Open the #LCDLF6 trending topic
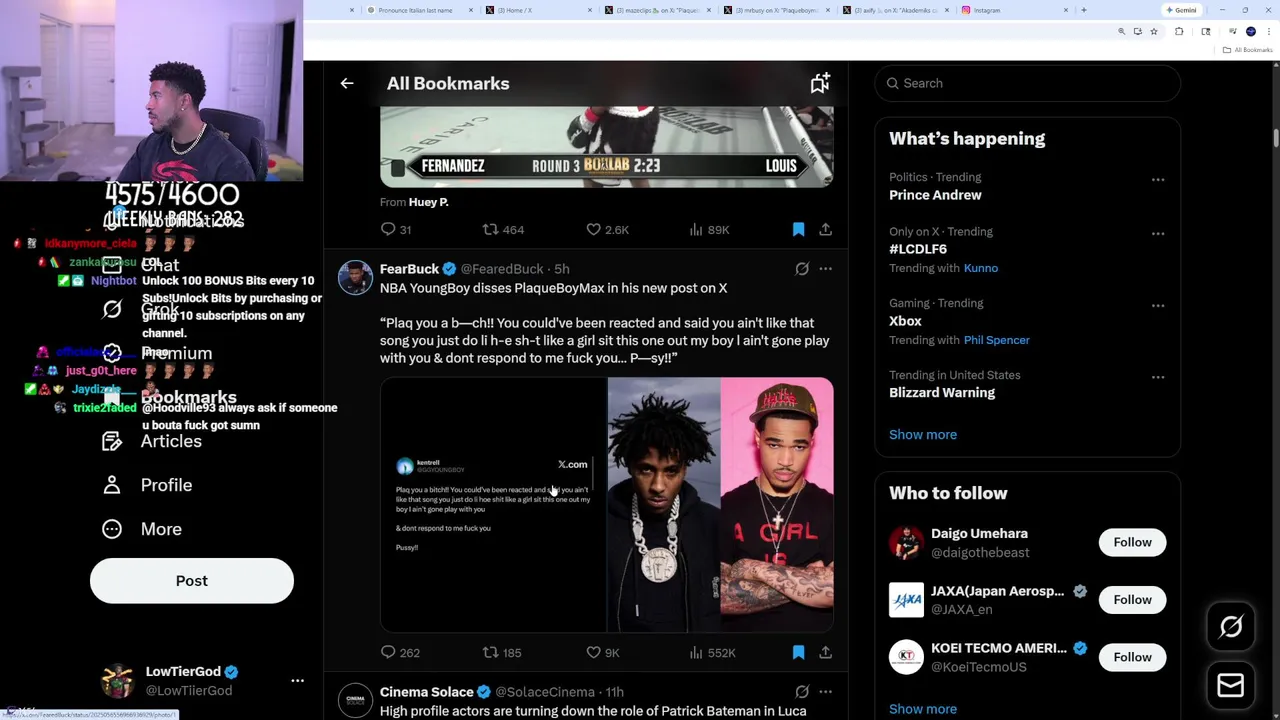The width and height of the screenshot is (1280, 720). pyautogui.click(x=918, y=249)
